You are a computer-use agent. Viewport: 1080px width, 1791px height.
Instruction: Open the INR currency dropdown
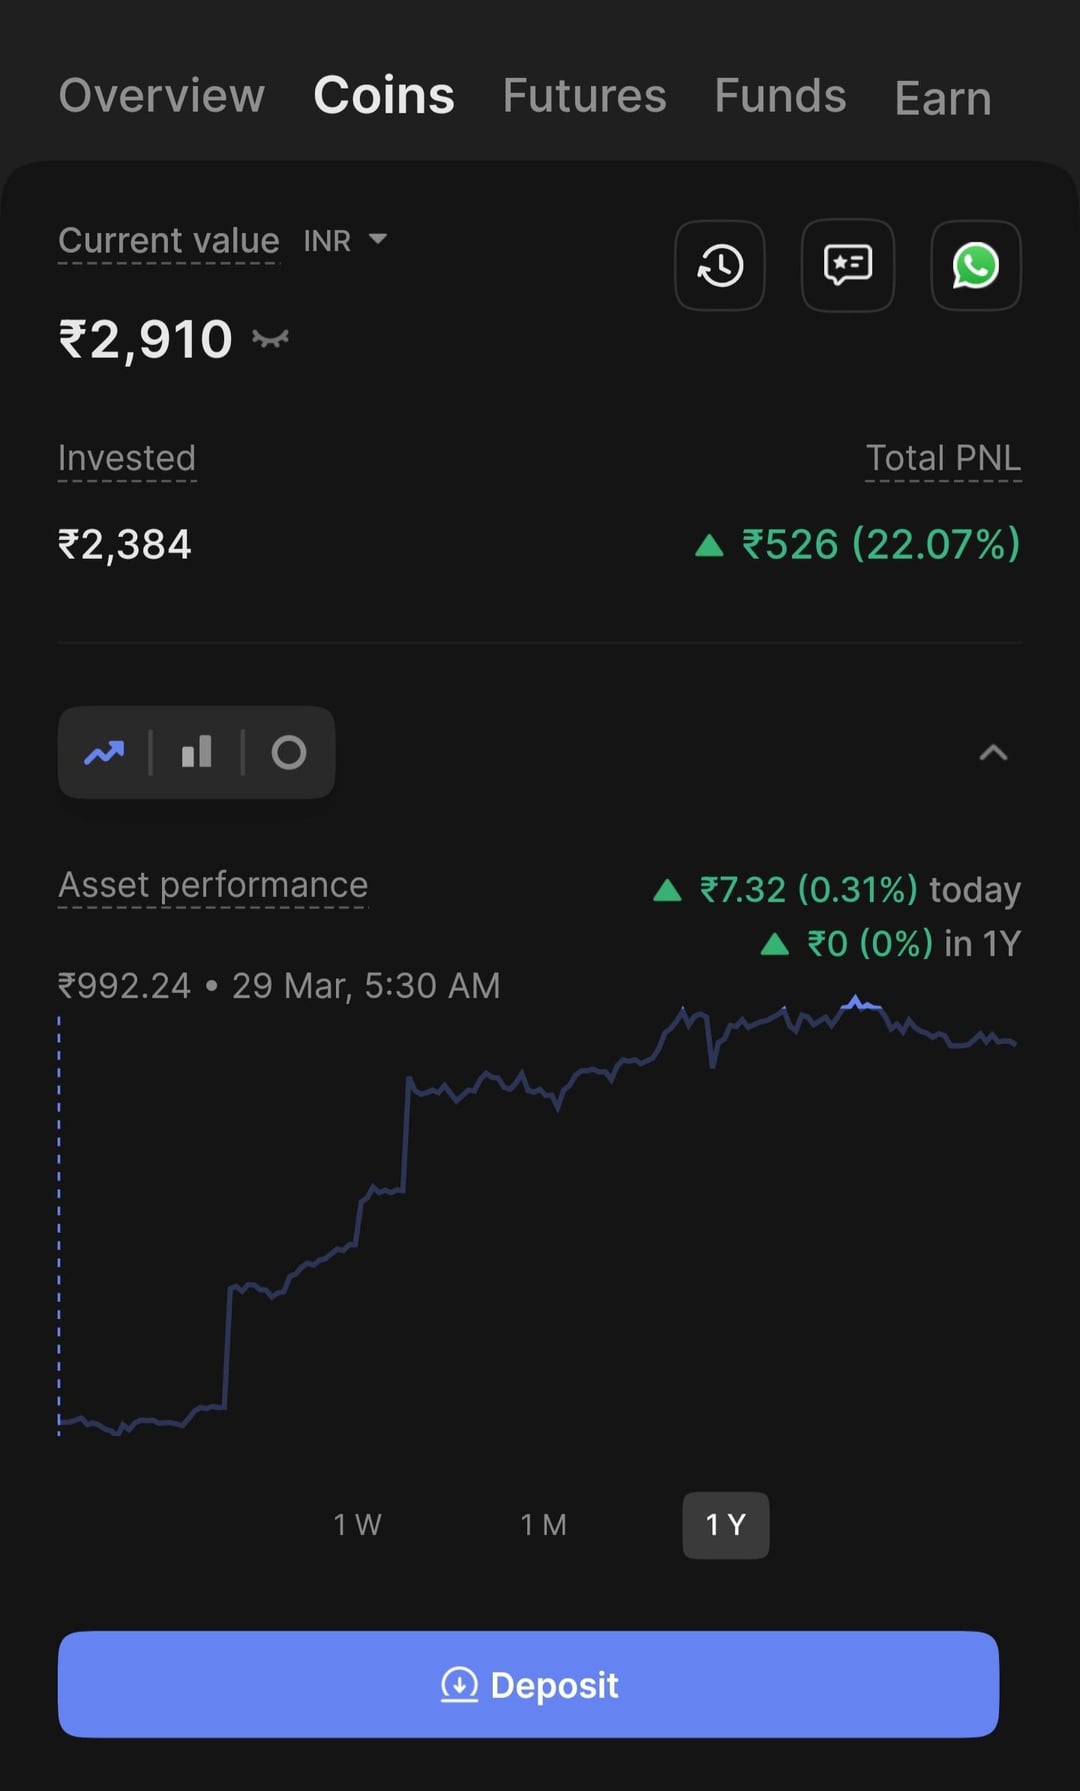(345, 241)
